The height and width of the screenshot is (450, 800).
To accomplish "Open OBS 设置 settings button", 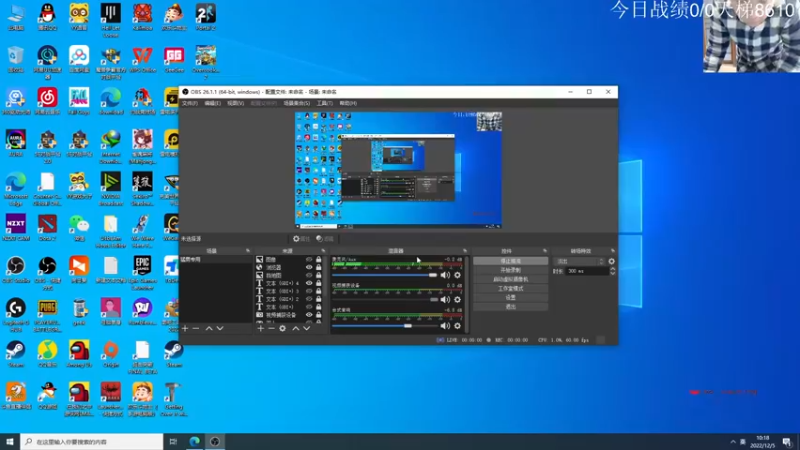I will tap(511, 298).
